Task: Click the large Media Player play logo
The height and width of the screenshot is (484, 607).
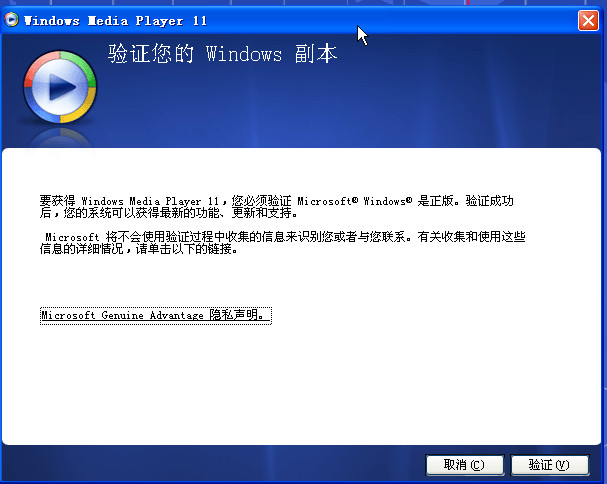Action: pos(60,87)
